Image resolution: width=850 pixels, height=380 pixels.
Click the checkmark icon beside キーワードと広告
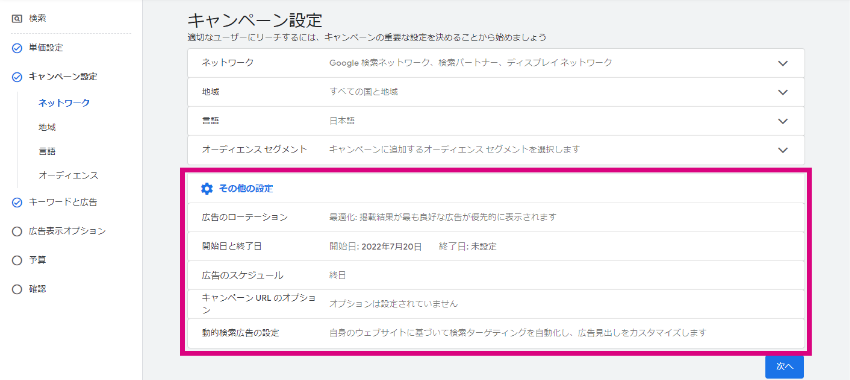click(x=17, y=203)
